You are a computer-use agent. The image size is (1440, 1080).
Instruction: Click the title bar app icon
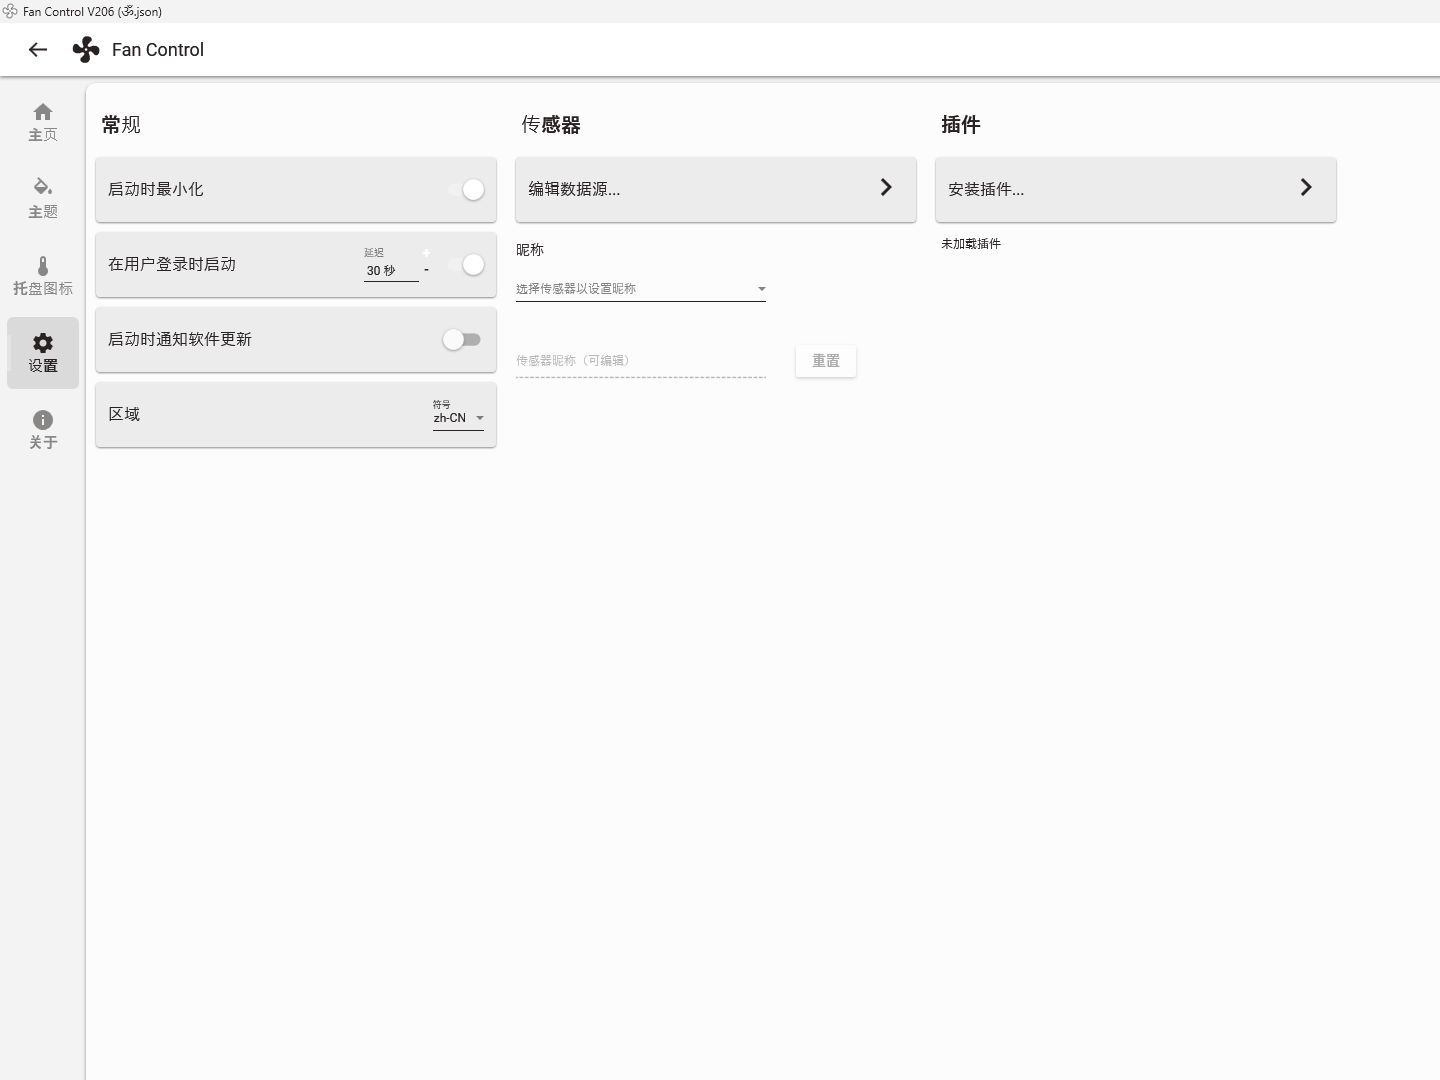pyautogui.click(x=10, y=11)
